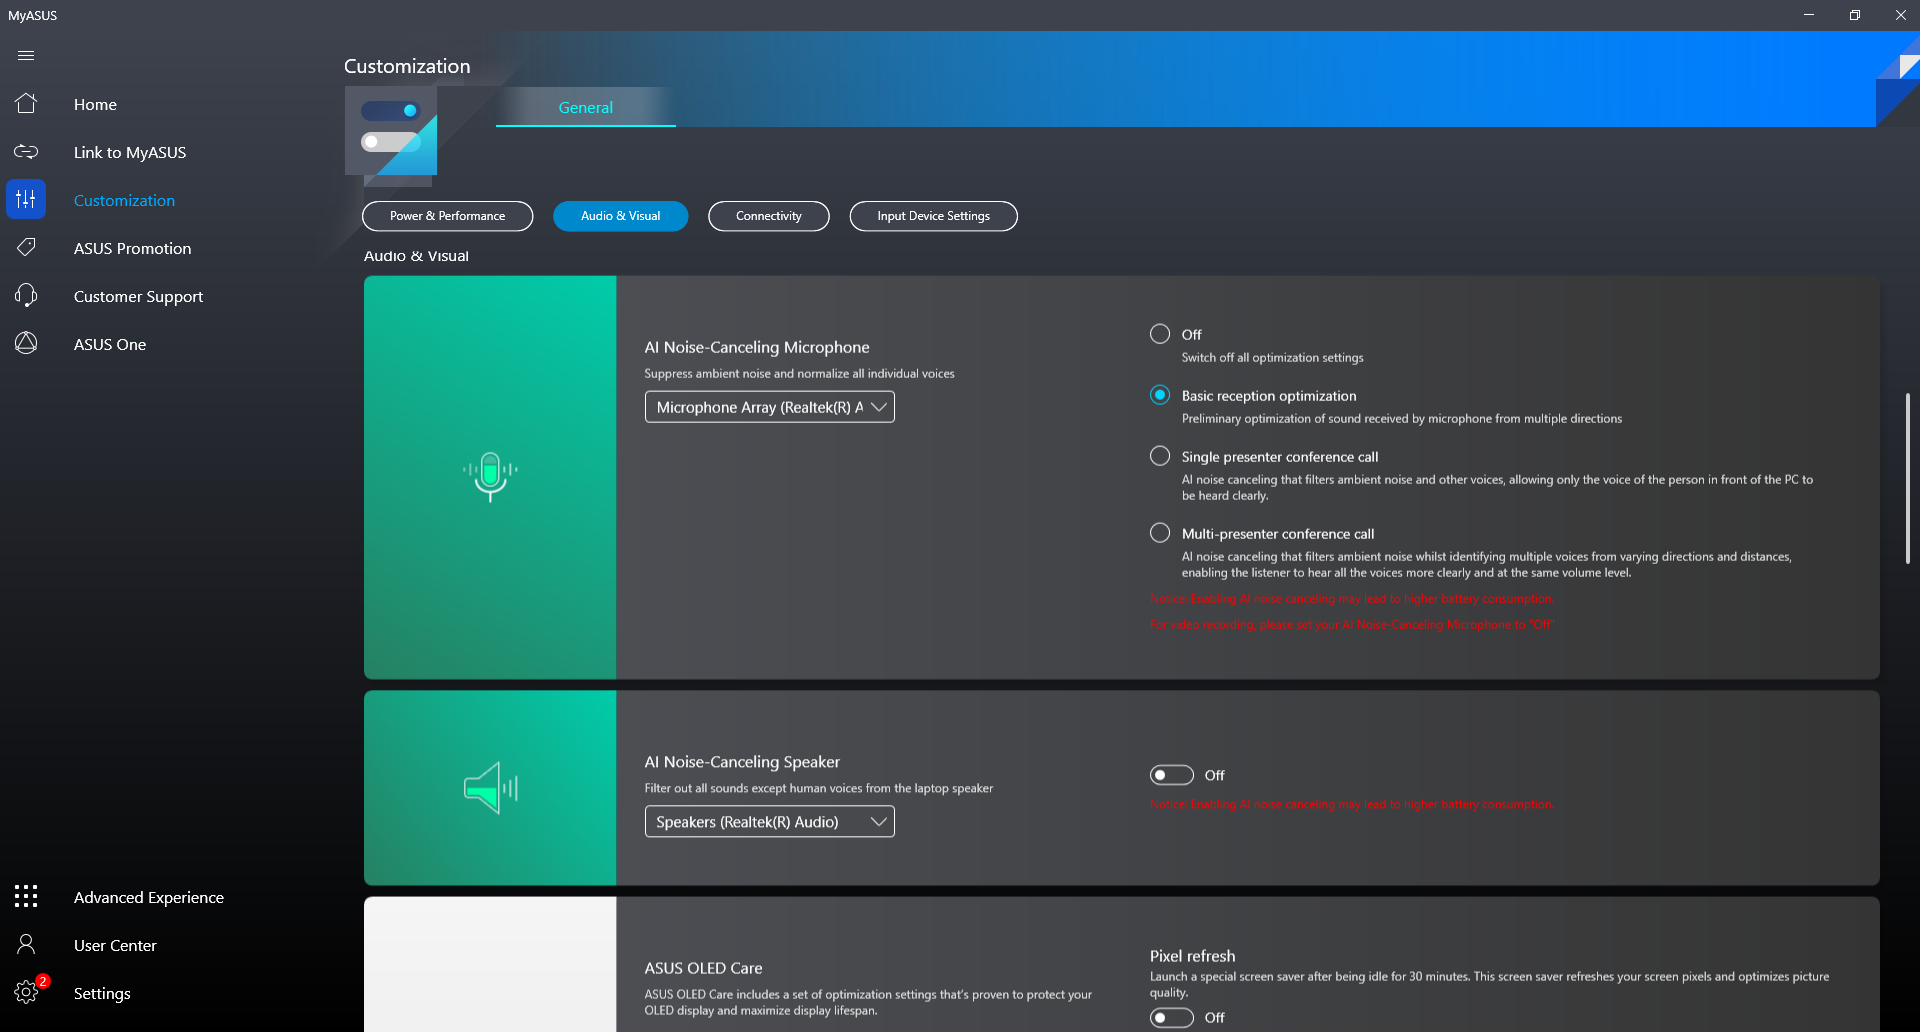The height and width of the screenshot is (1032, 1920).
Task: Open the Connectivity section
Action: point(769,216)
